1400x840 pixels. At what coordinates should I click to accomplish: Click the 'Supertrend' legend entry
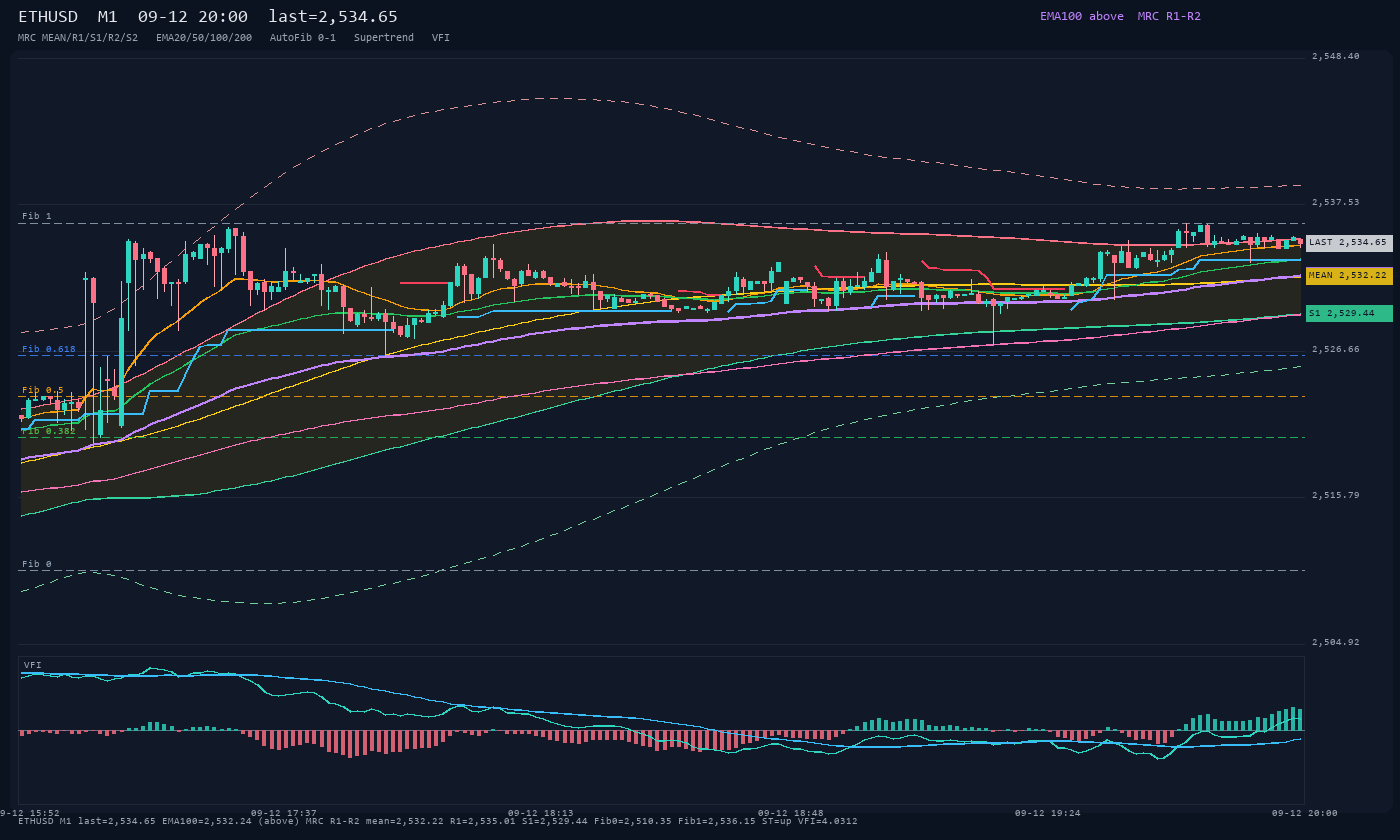point(384,38)
